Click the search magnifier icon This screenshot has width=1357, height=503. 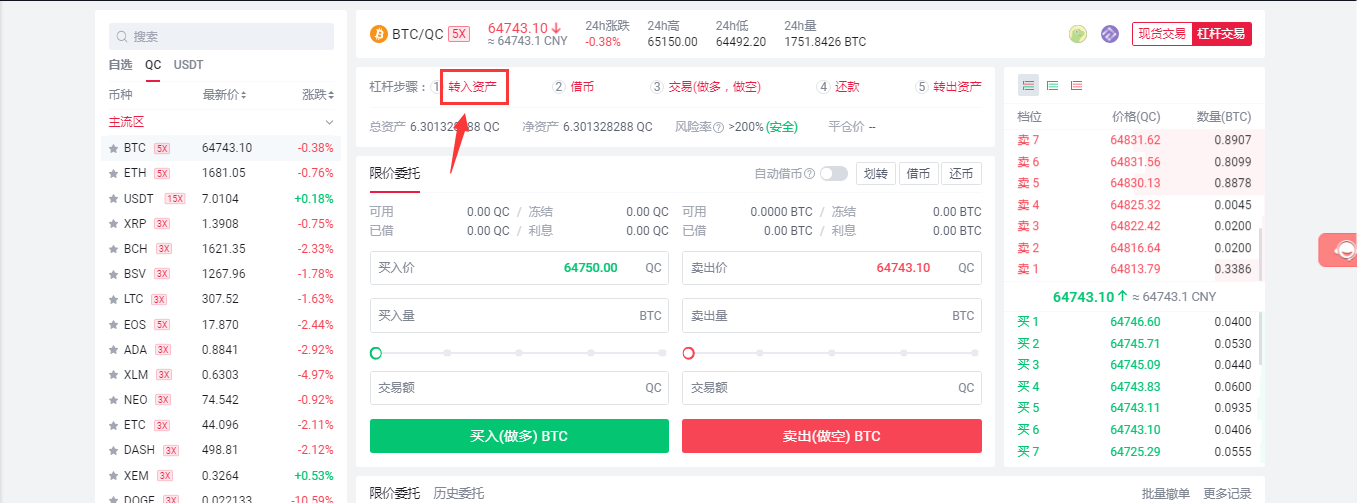click(x=122, y=36)
